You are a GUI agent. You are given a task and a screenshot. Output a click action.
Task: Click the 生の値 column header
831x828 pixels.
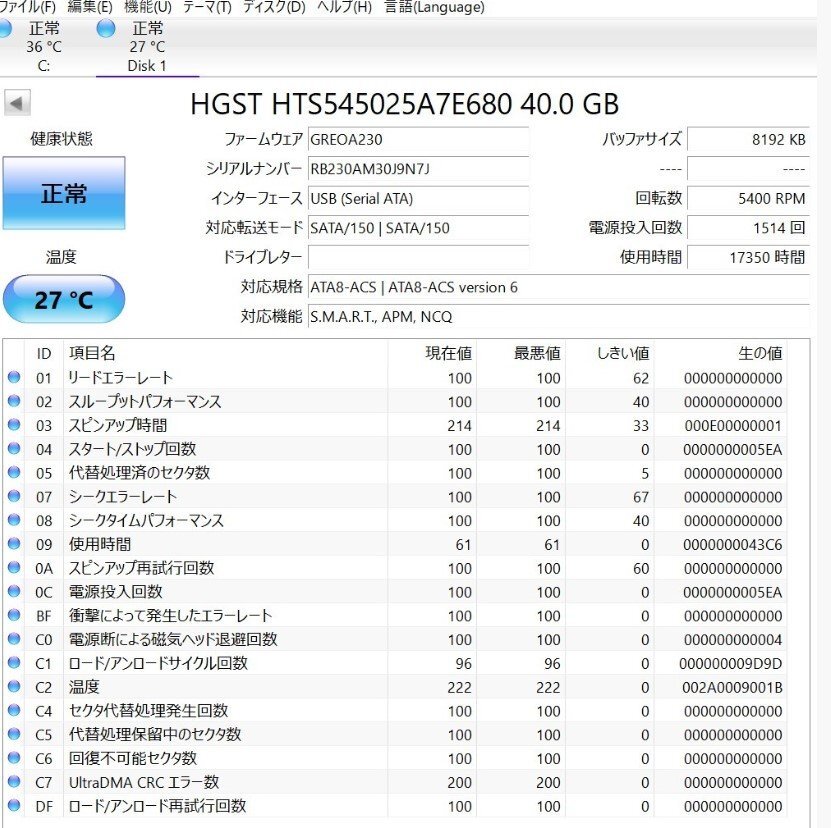(x=720, y=353)
